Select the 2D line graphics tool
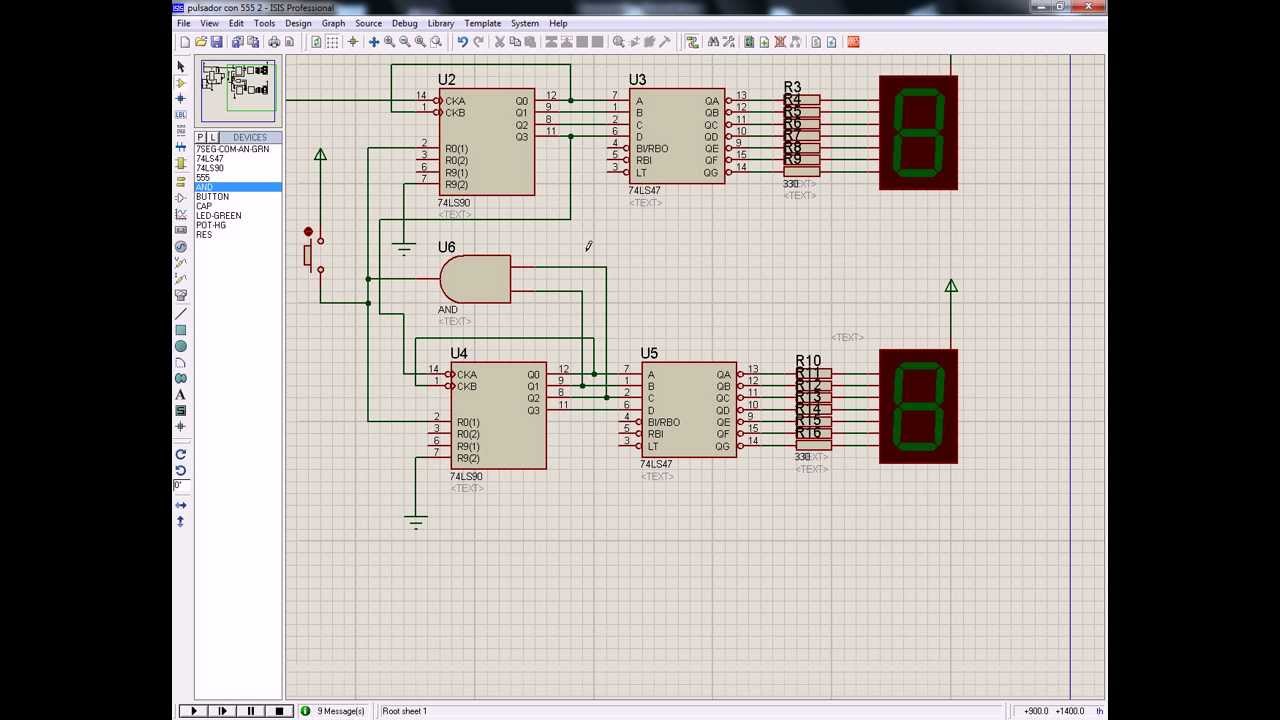This screenshot has width=1280, height=720. pos(181,314)
